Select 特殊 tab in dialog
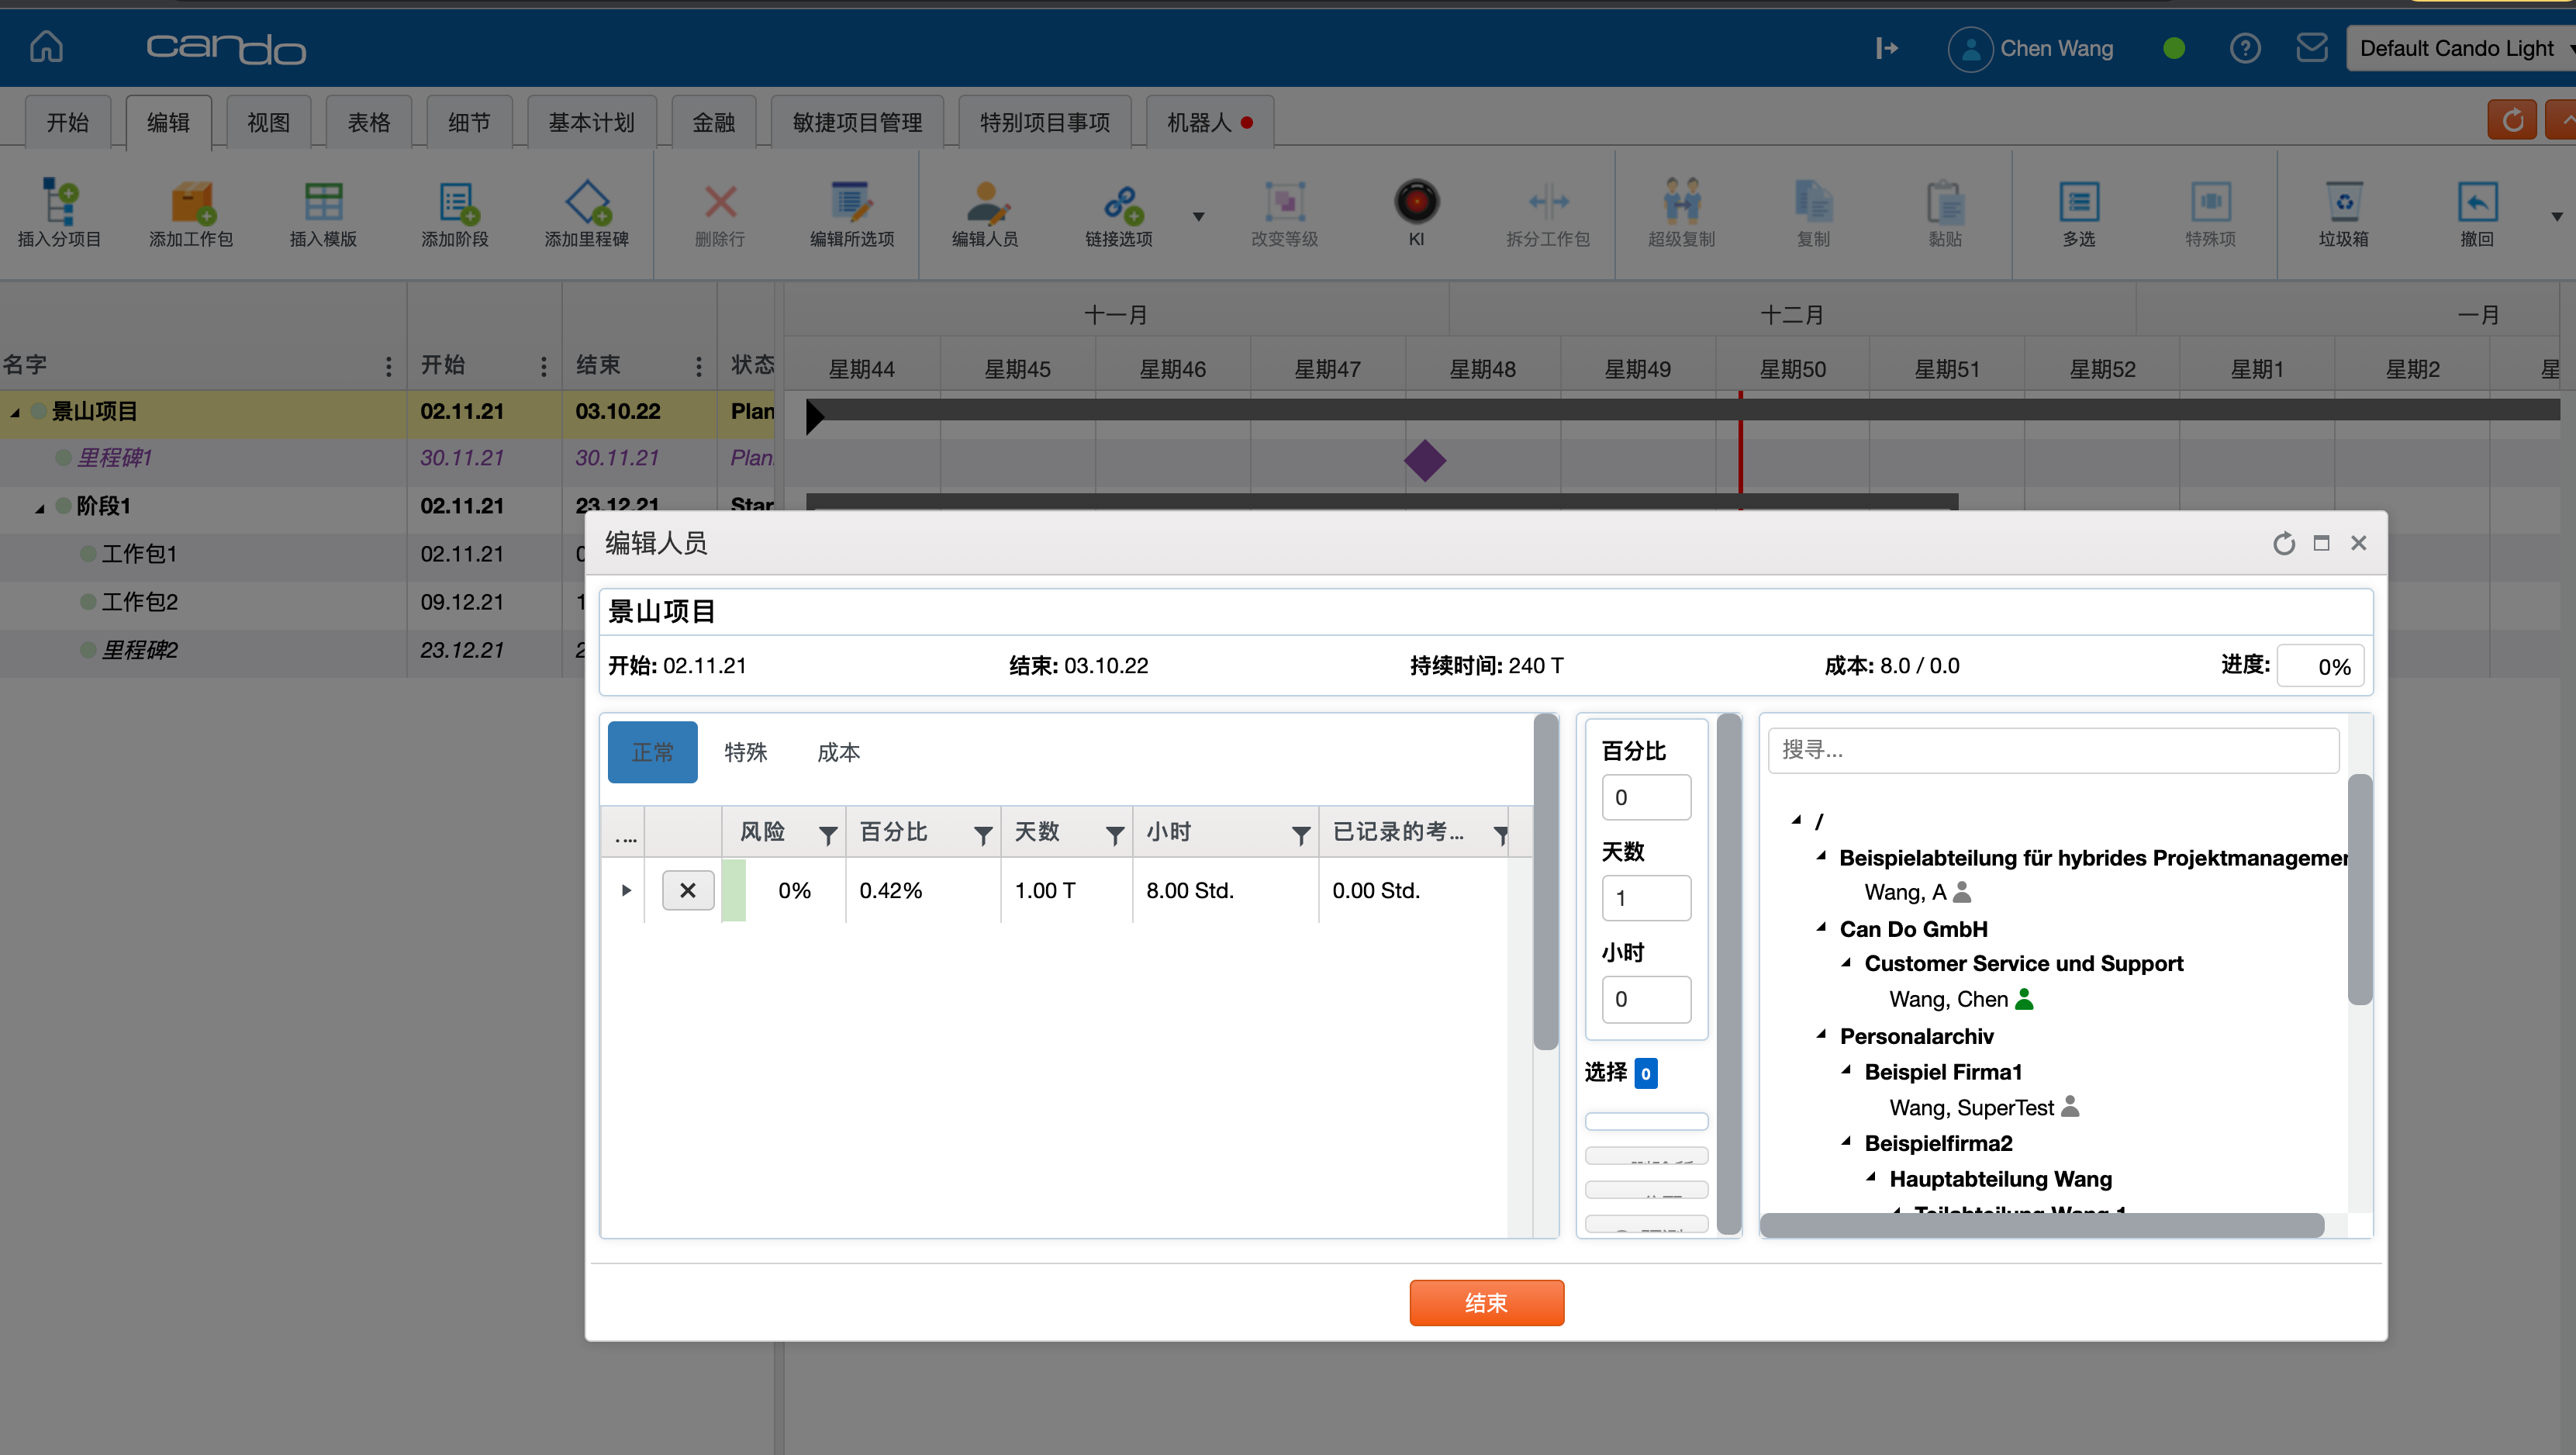The image size is (2576, 1455). click(x=745, y=752)
